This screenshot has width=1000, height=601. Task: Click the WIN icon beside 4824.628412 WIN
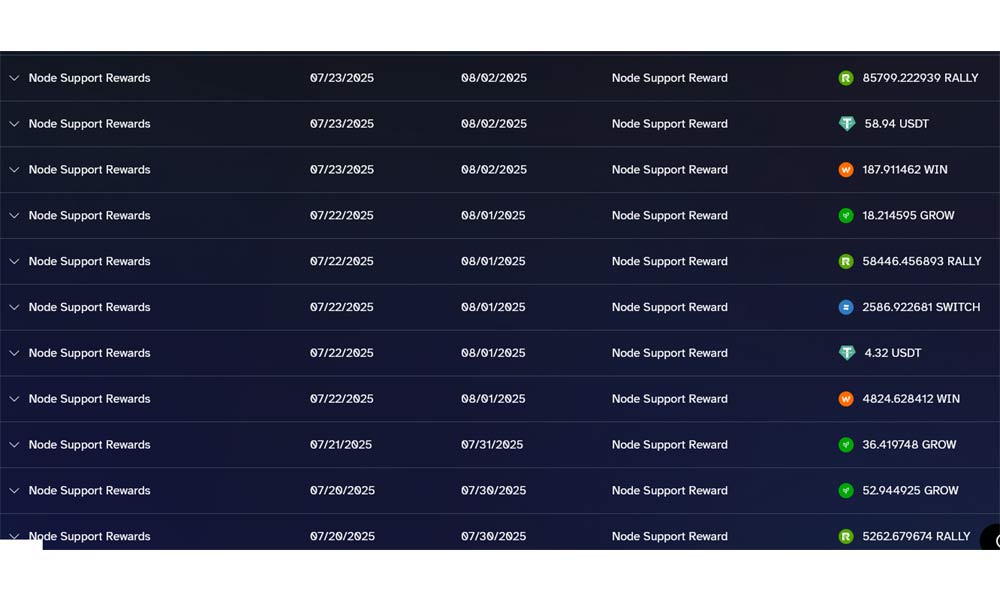[846, 399]
